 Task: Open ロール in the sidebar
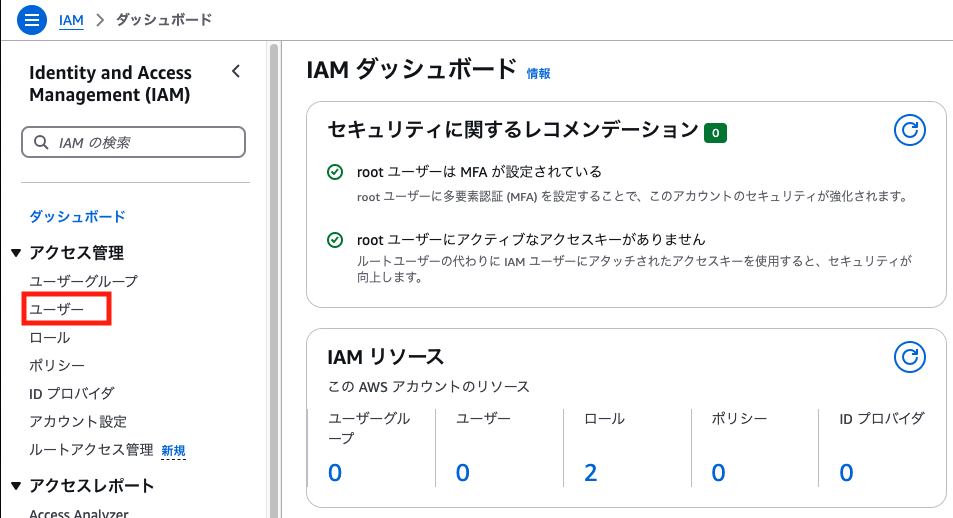[x=50, y=337]
